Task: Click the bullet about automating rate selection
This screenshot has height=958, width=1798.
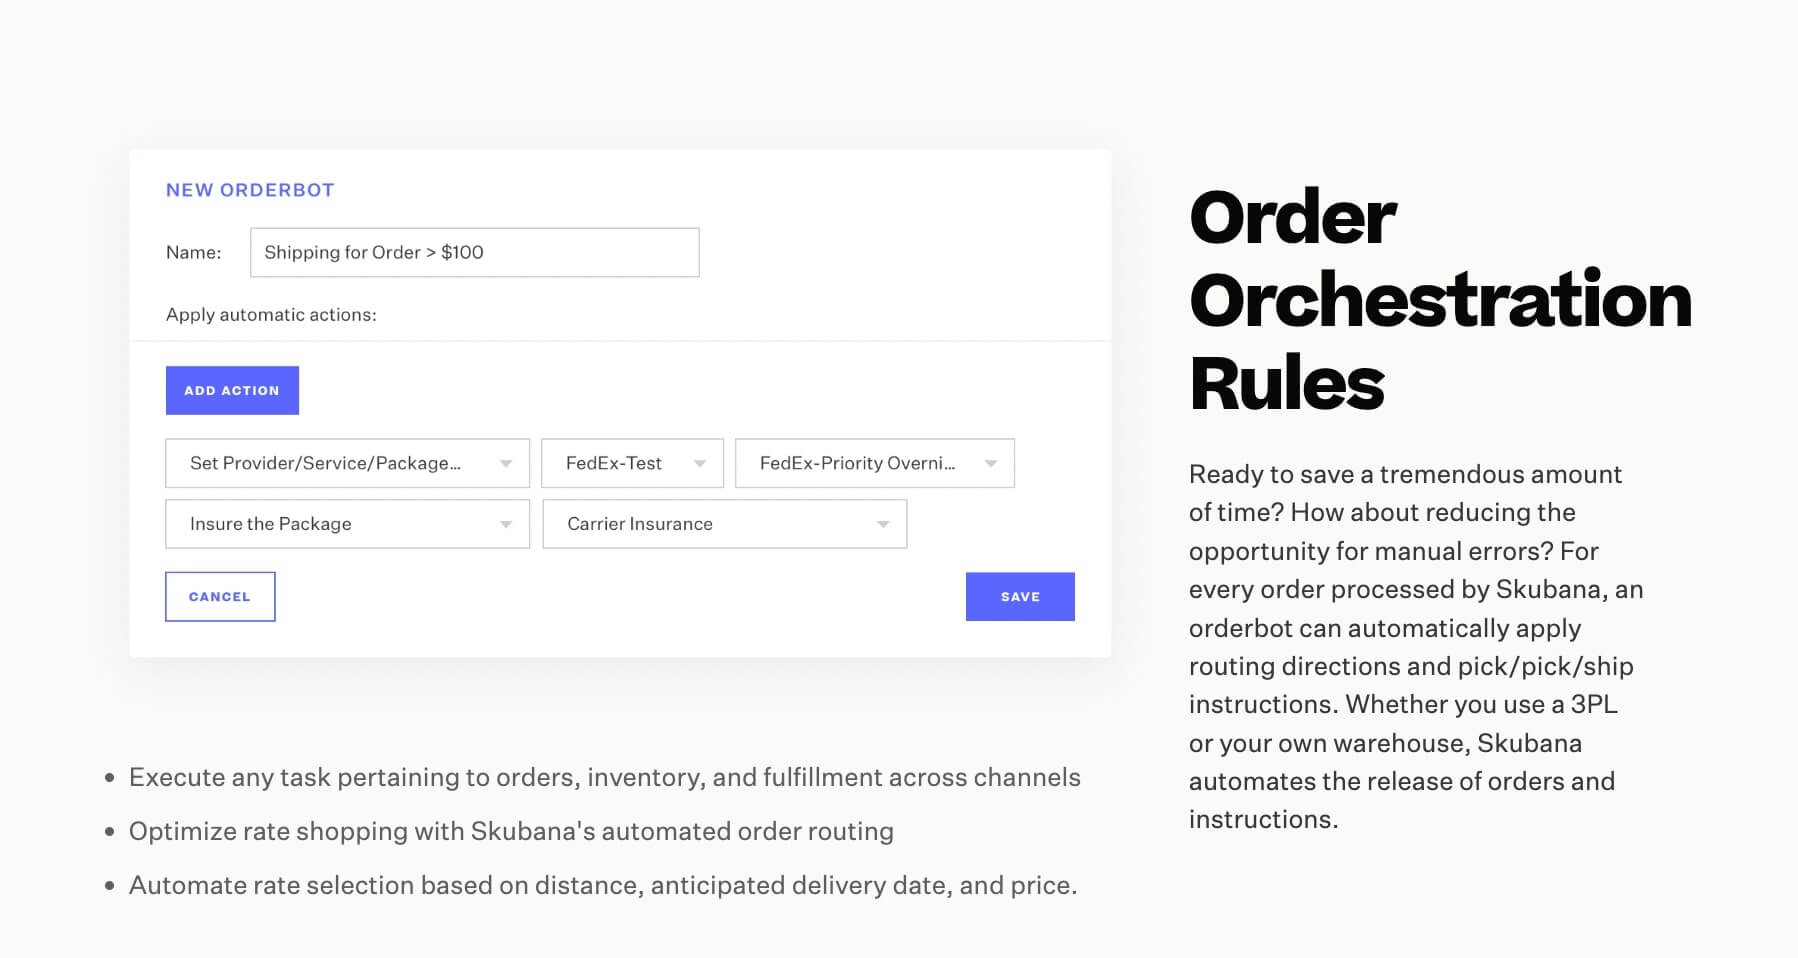Action: 603,884
